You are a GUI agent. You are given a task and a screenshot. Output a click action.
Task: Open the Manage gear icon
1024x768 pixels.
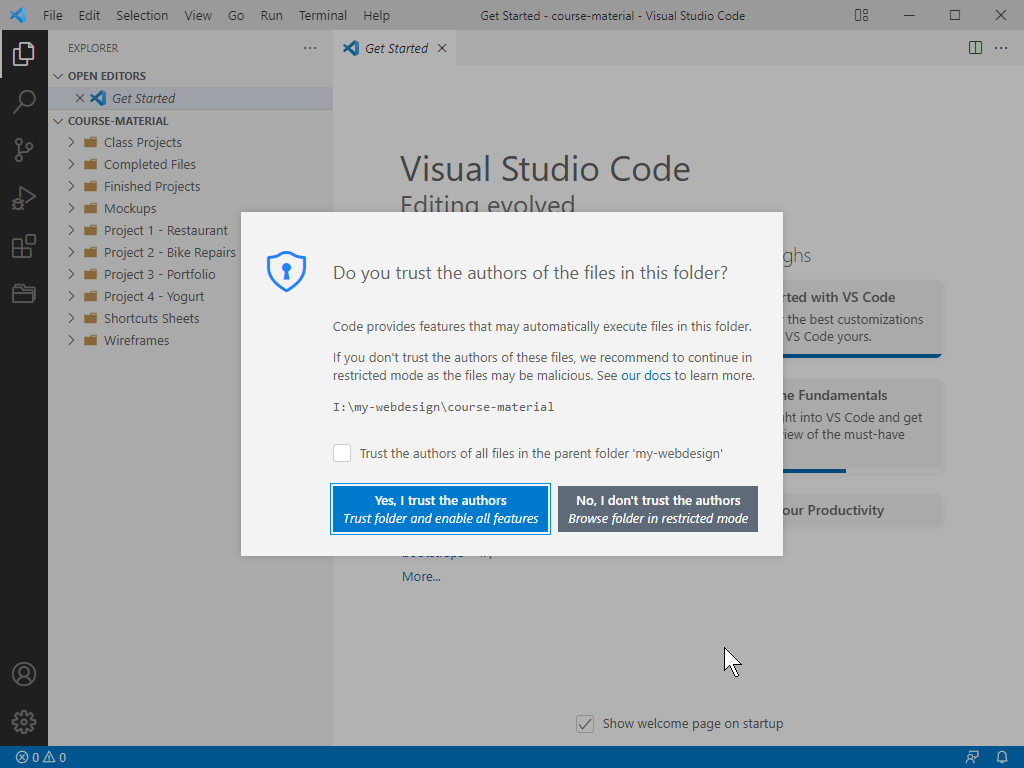(24, 722)
